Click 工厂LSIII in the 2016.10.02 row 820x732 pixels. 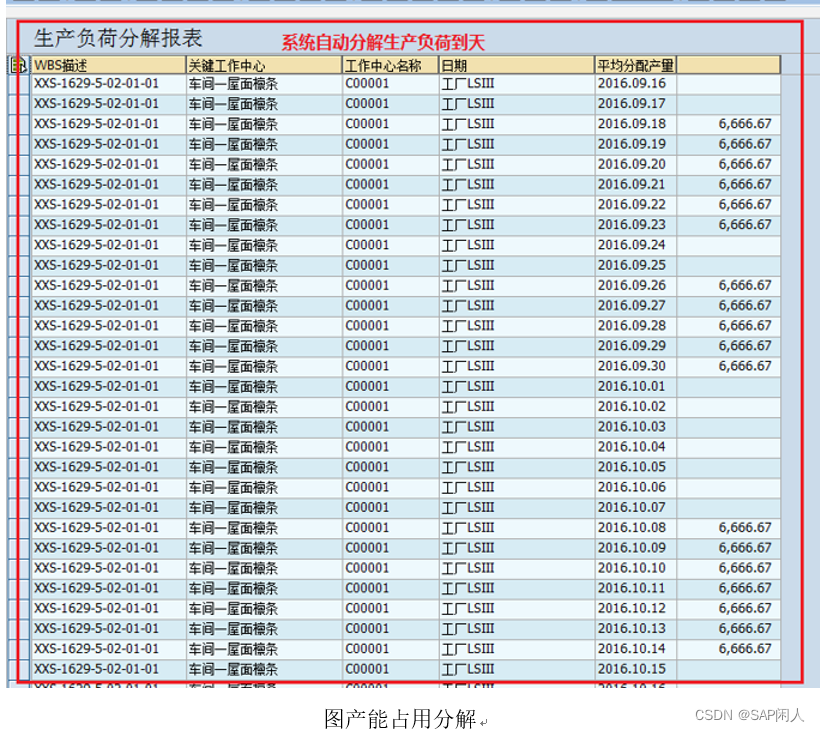pyautogui.click(x=468, y=406)
